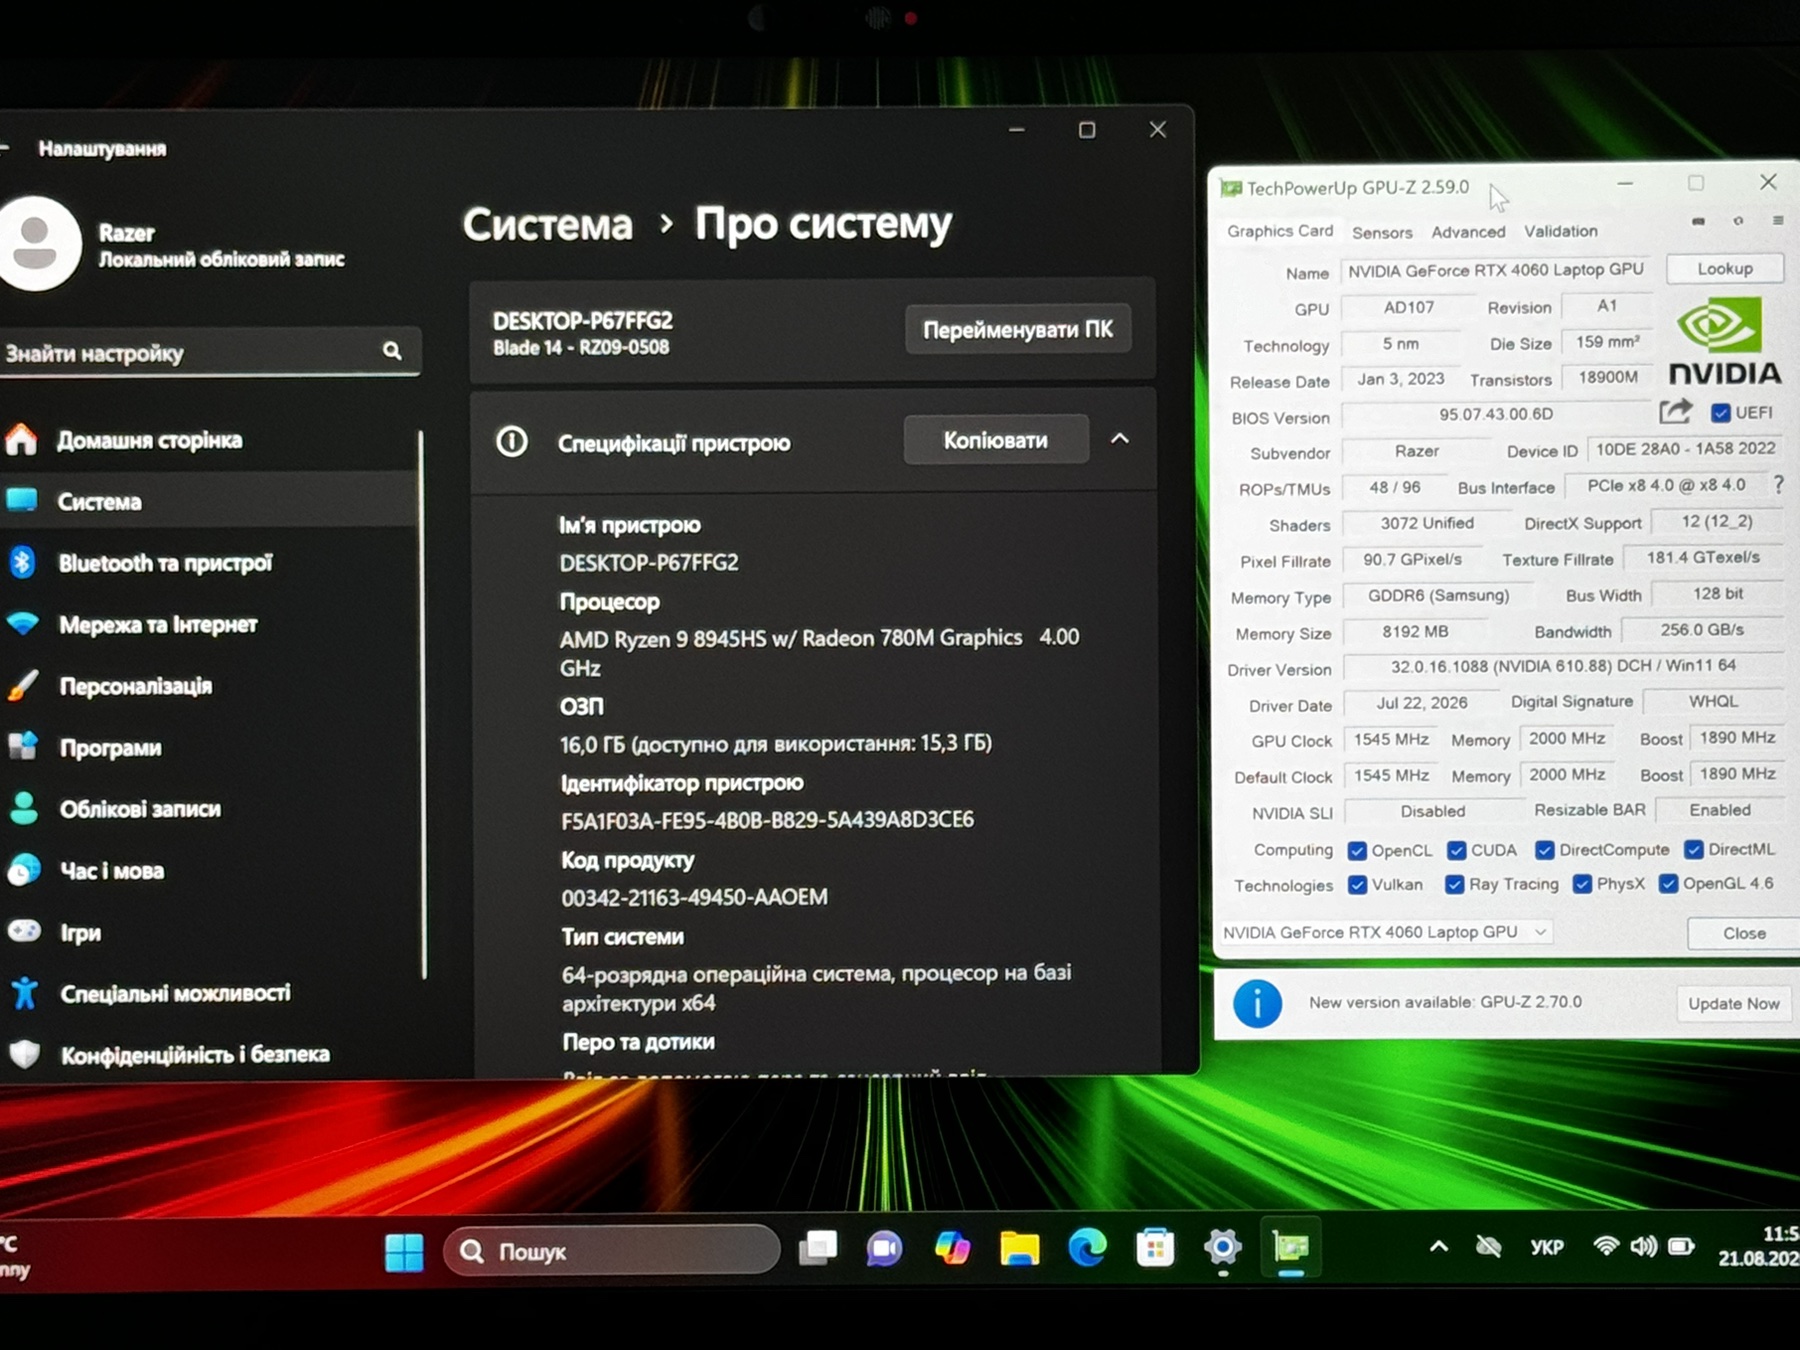This screenshot has height=1350, width=1800.
Task: Click the Знайти настройку search field
Action: click(x=208, y=352)
